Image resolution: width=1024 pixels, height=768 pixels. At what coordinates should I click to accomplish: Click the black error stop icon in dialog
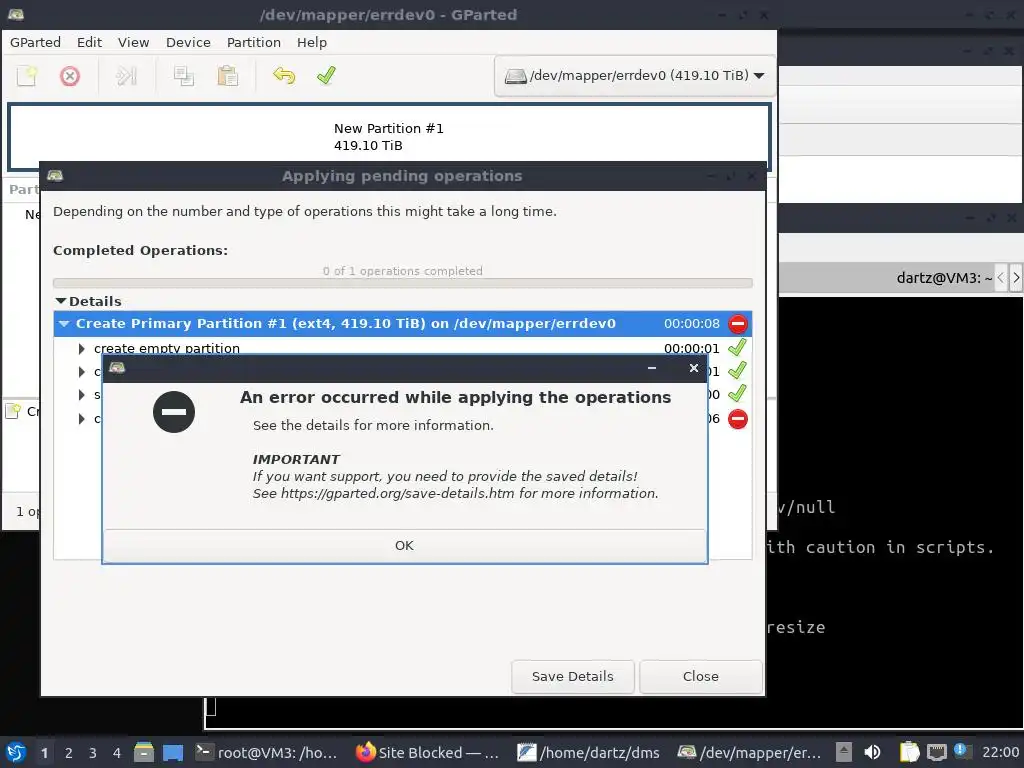[x=174, y=412]
